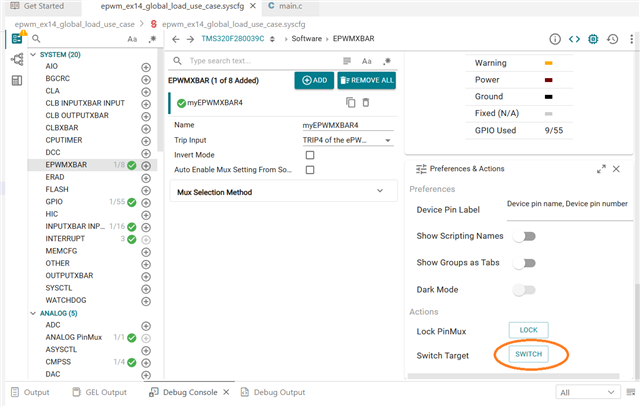
Task: Show the info icon panel
Action: point(555,39)
